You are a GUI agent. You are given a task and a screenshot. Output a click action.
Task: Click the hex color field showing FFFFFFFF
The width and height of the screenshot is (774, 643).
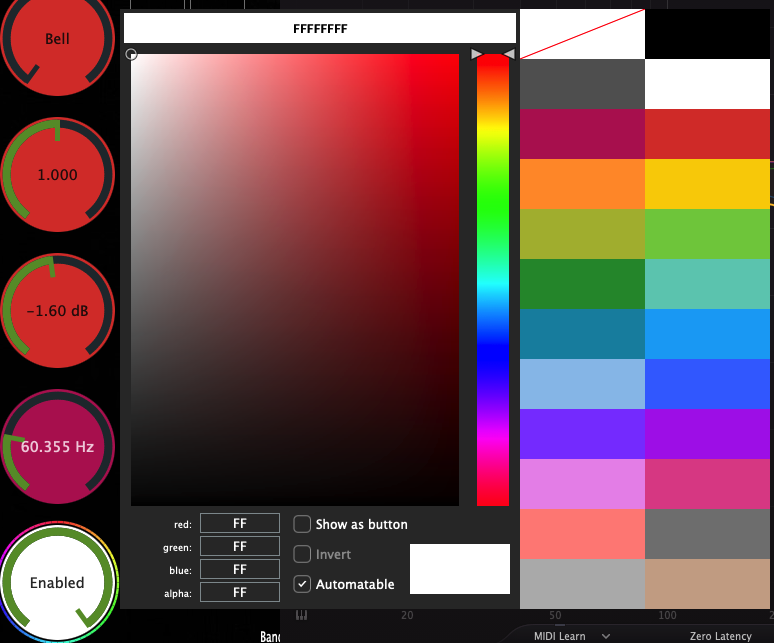click(320, 29)
